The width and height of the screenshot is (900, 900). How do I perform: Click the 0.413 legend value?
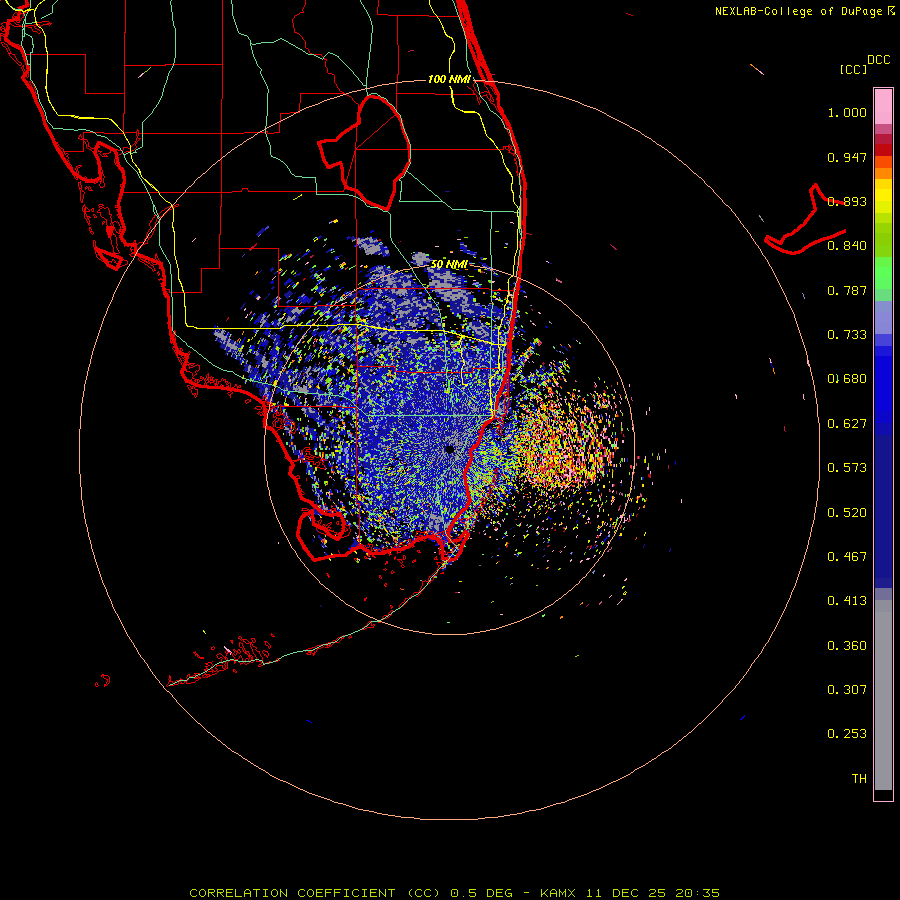[847, 601]
